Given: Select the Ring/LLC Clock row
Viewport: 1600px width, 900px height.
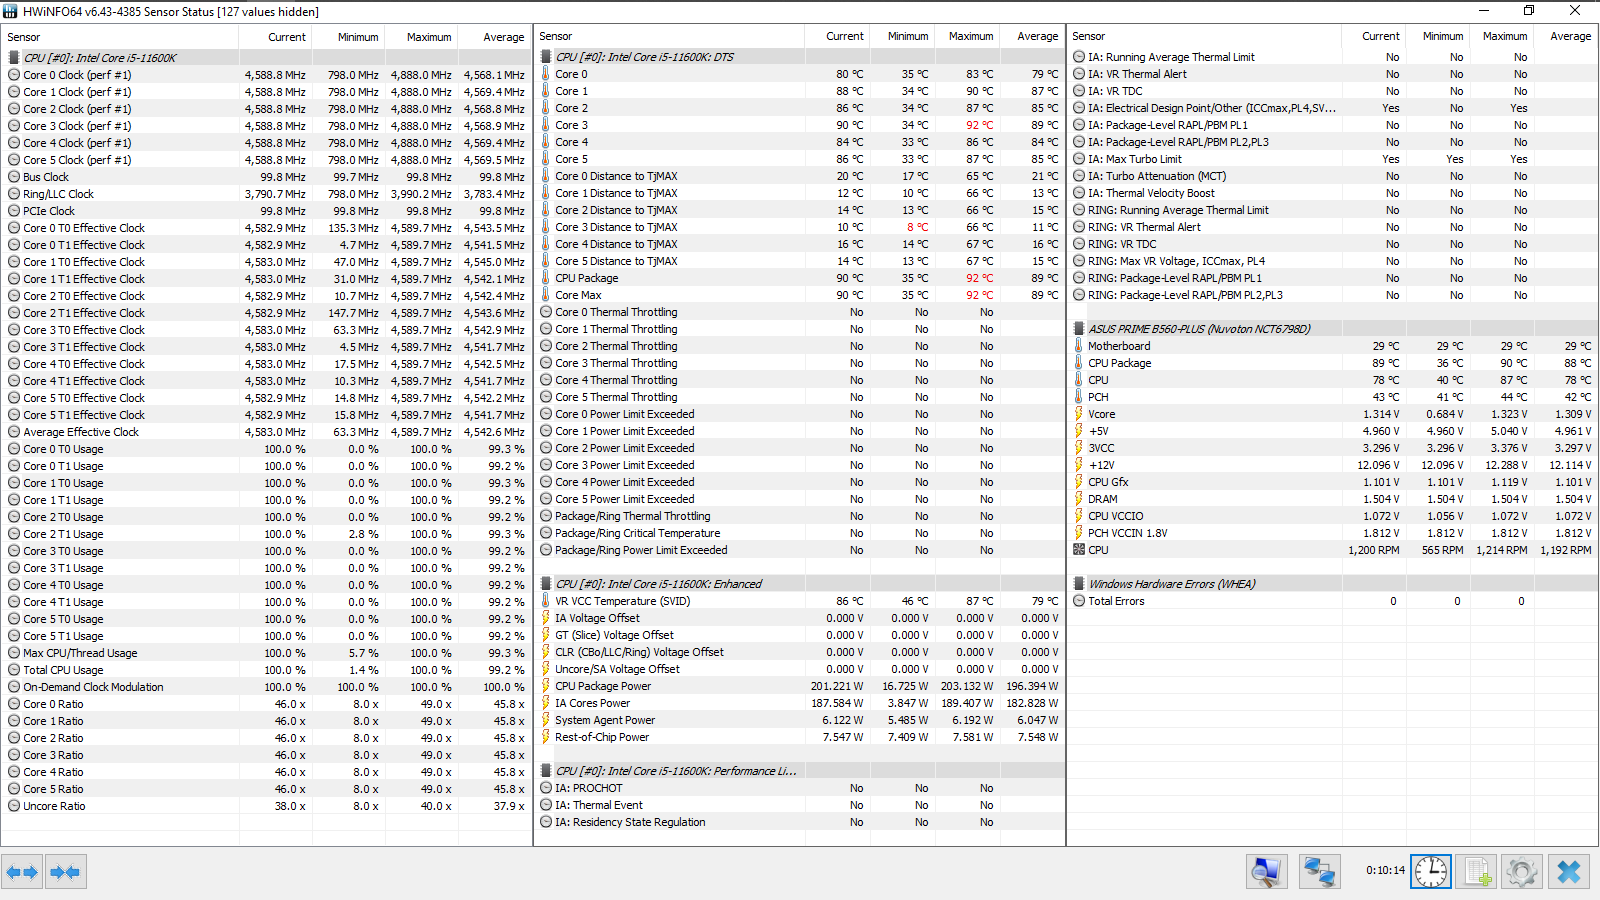Looking at the screenshot, I should point(266,194).
